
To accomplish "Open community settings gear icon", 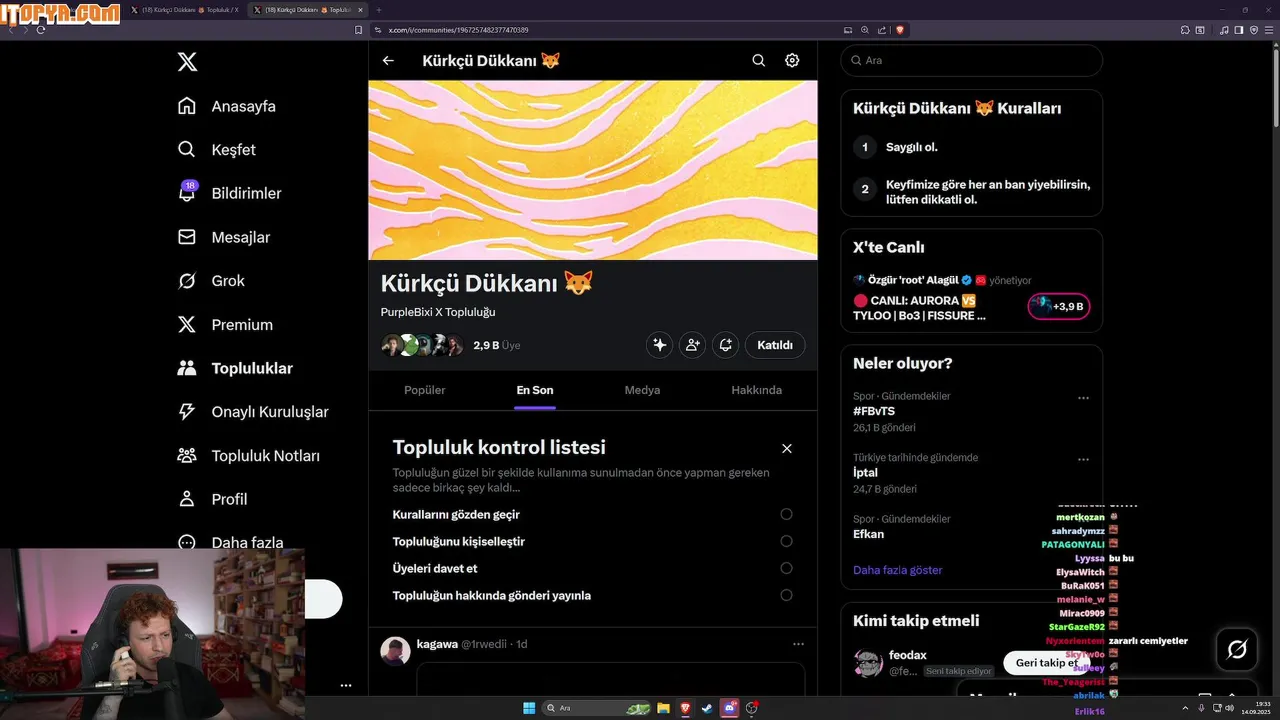I will (792, 60).
